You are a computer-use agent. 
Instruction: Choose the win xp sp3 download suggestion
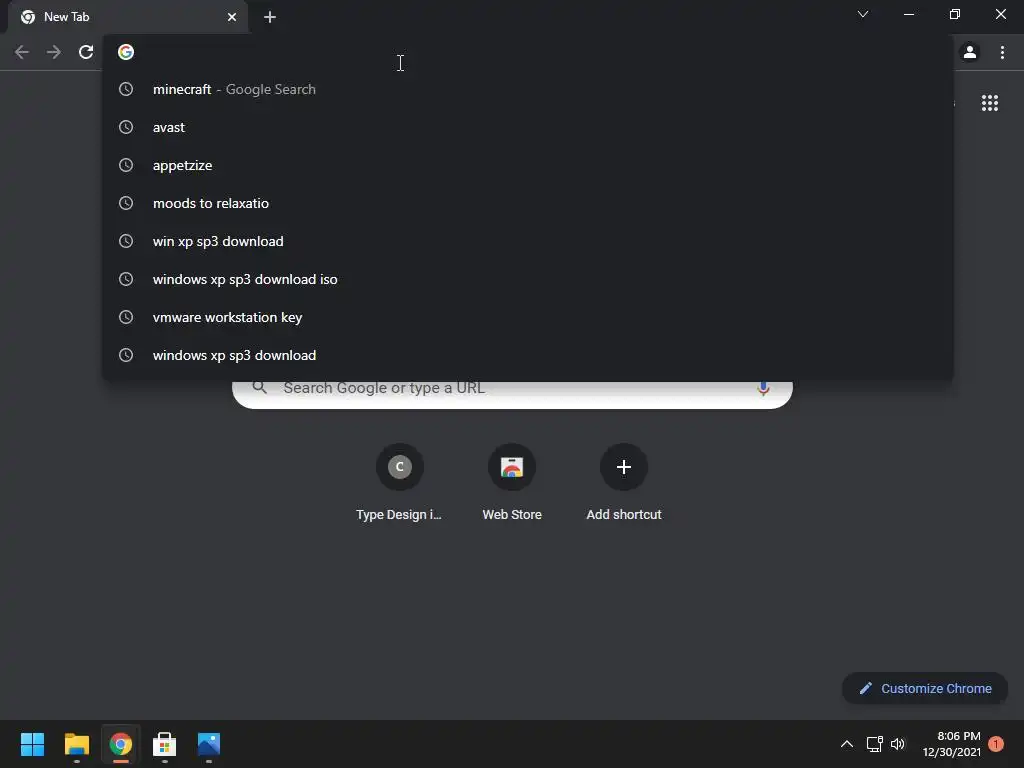528,241
